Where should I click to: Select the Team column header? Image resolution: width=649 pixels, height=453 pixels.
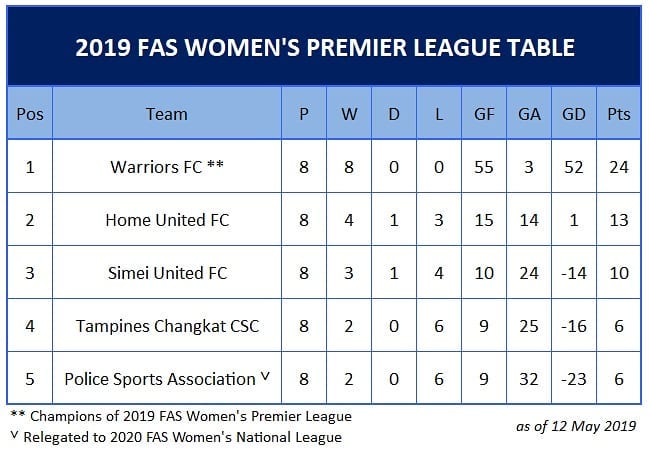tap(167, 113)
